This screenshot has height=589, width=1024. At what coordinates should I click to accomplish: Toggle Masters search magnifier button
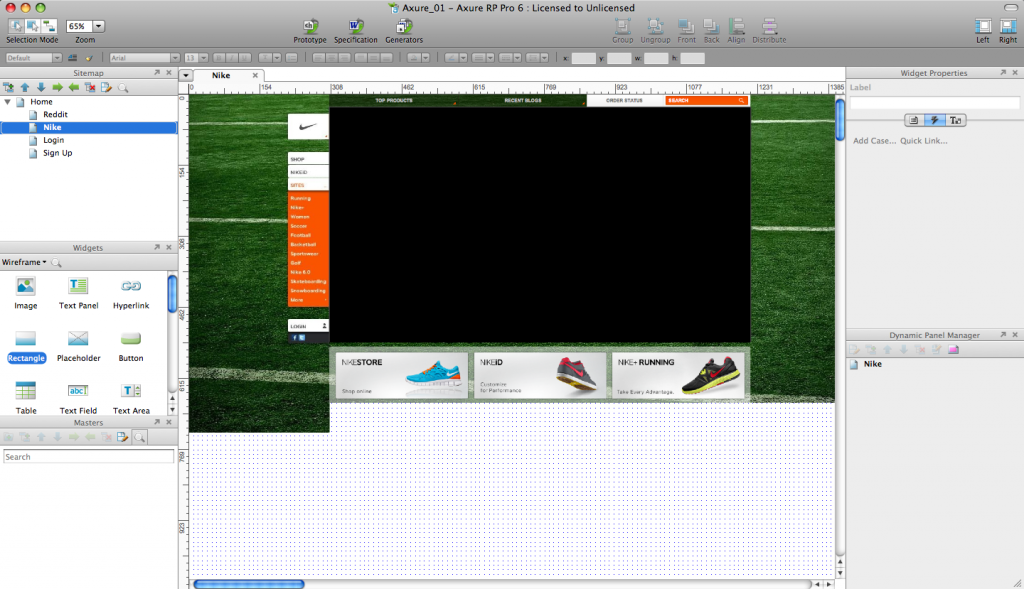point(139,438)
